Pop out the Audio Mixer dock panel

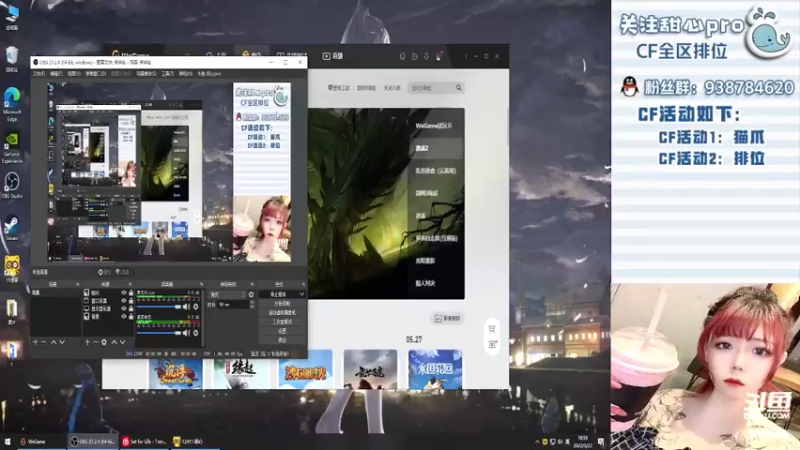(x=201, y=284)
